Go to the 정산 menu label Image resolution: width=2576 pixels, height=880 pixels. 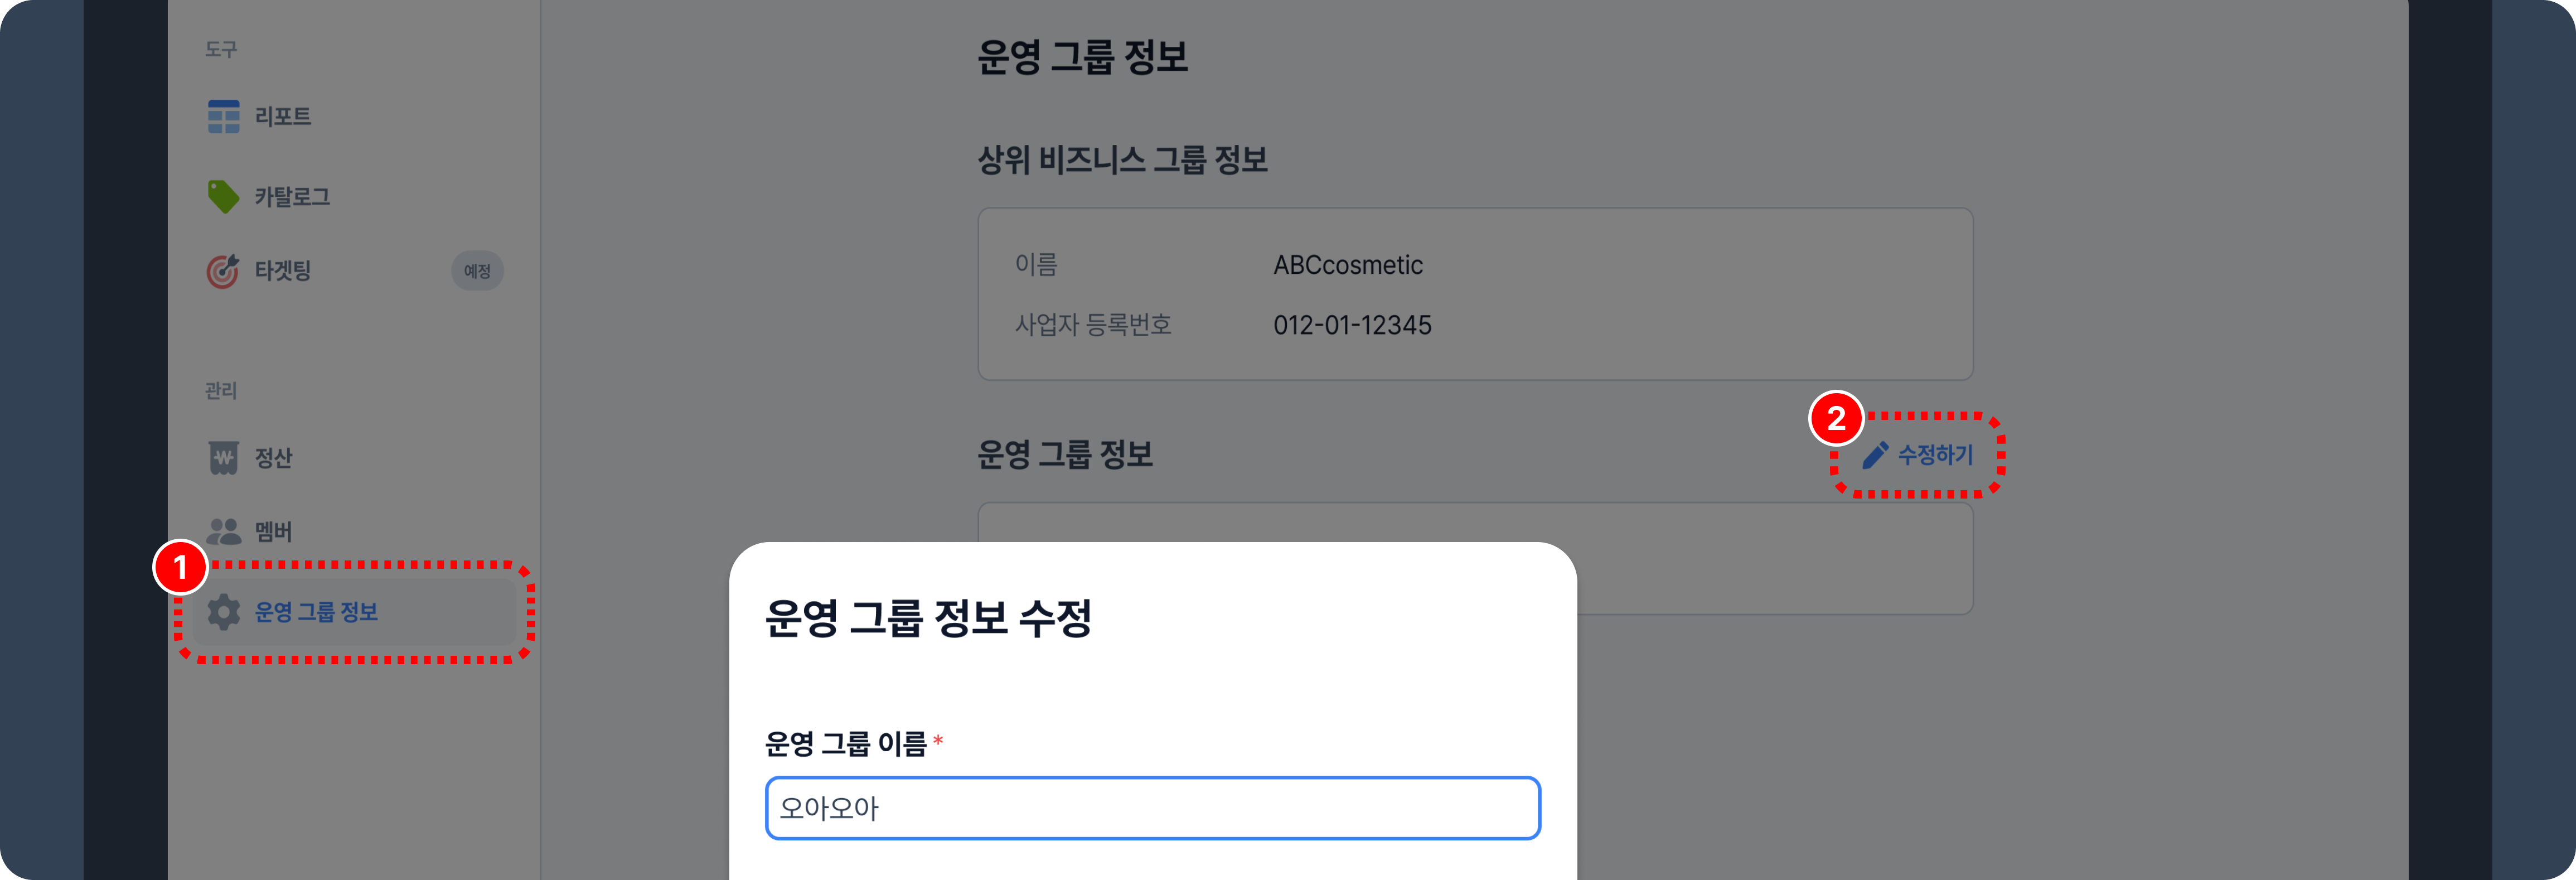(x=273, y=458)
